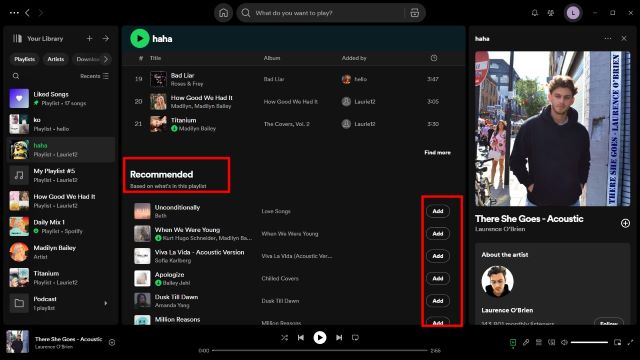Viewport: 640px width, 360px height.
Task: Skip to previous track
Action: 301,338
